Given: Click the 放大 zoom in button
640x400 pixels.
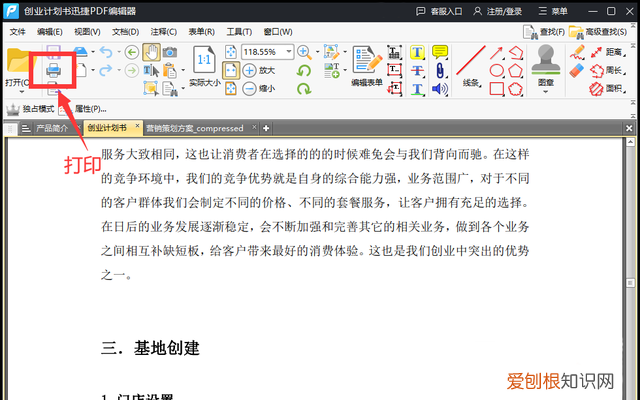Looking at the screenshot, I should 258,70.
